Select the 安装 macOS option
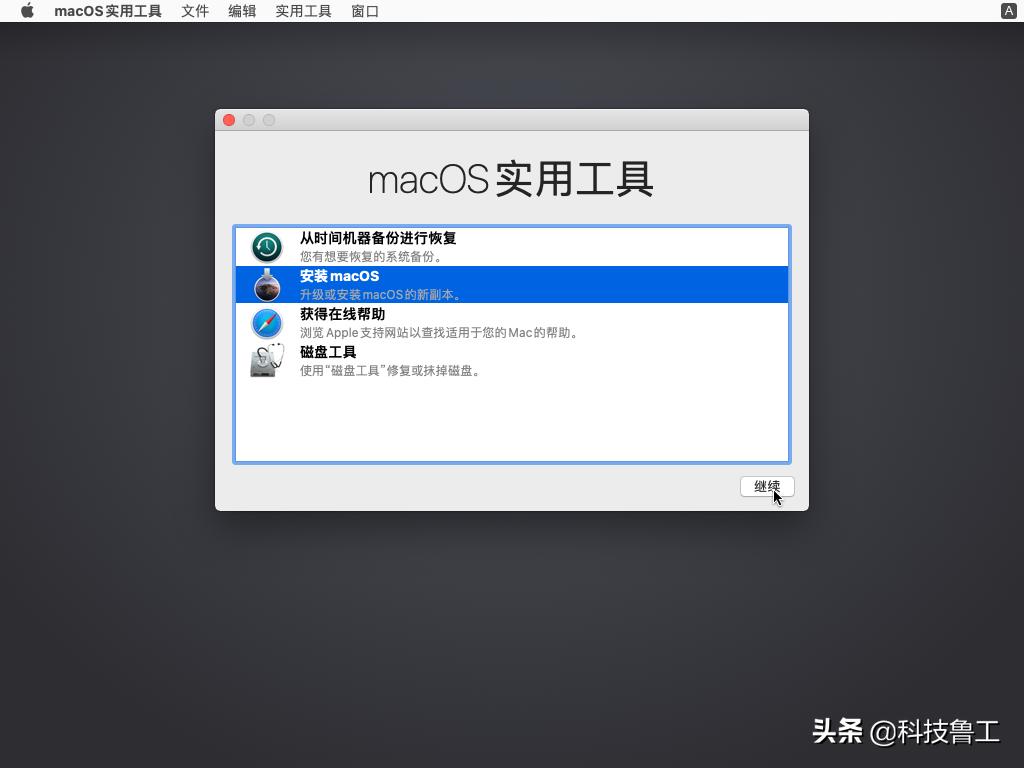This screenshot has width=1024, height=768. [x=400, y=284]
